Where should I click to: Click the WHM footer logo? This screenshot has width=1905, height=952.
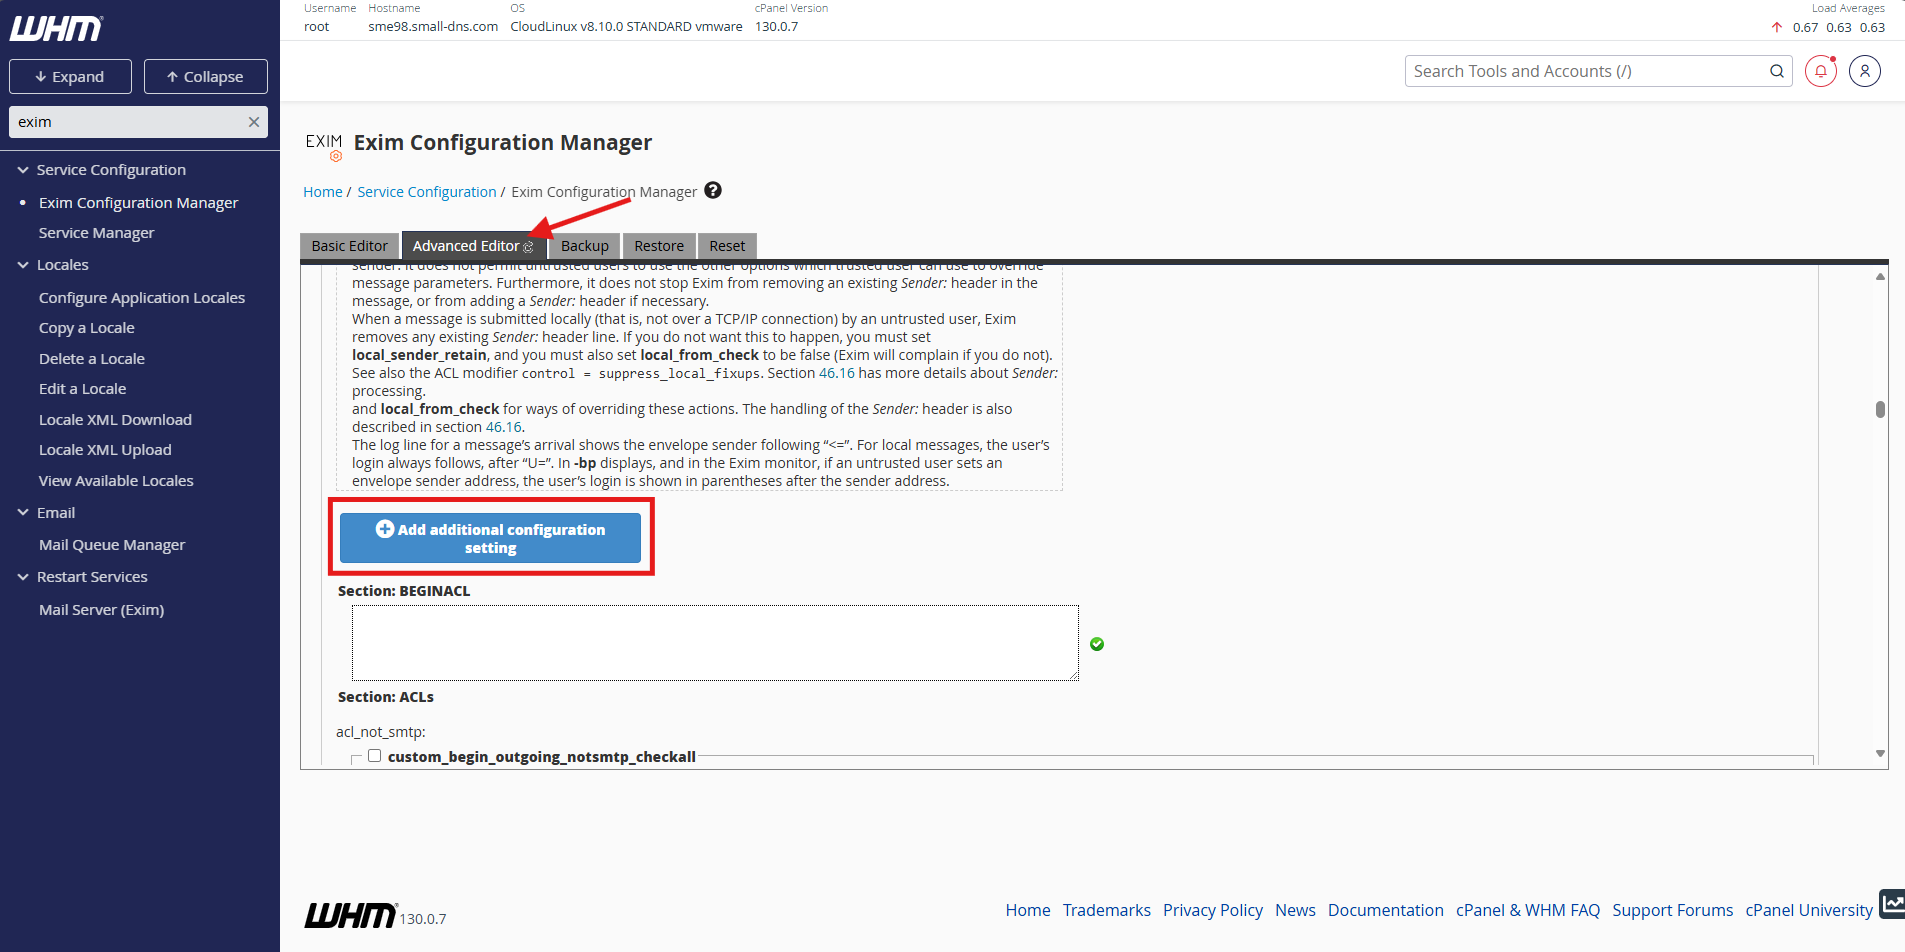pyautogui.click(x=350, y=915)
